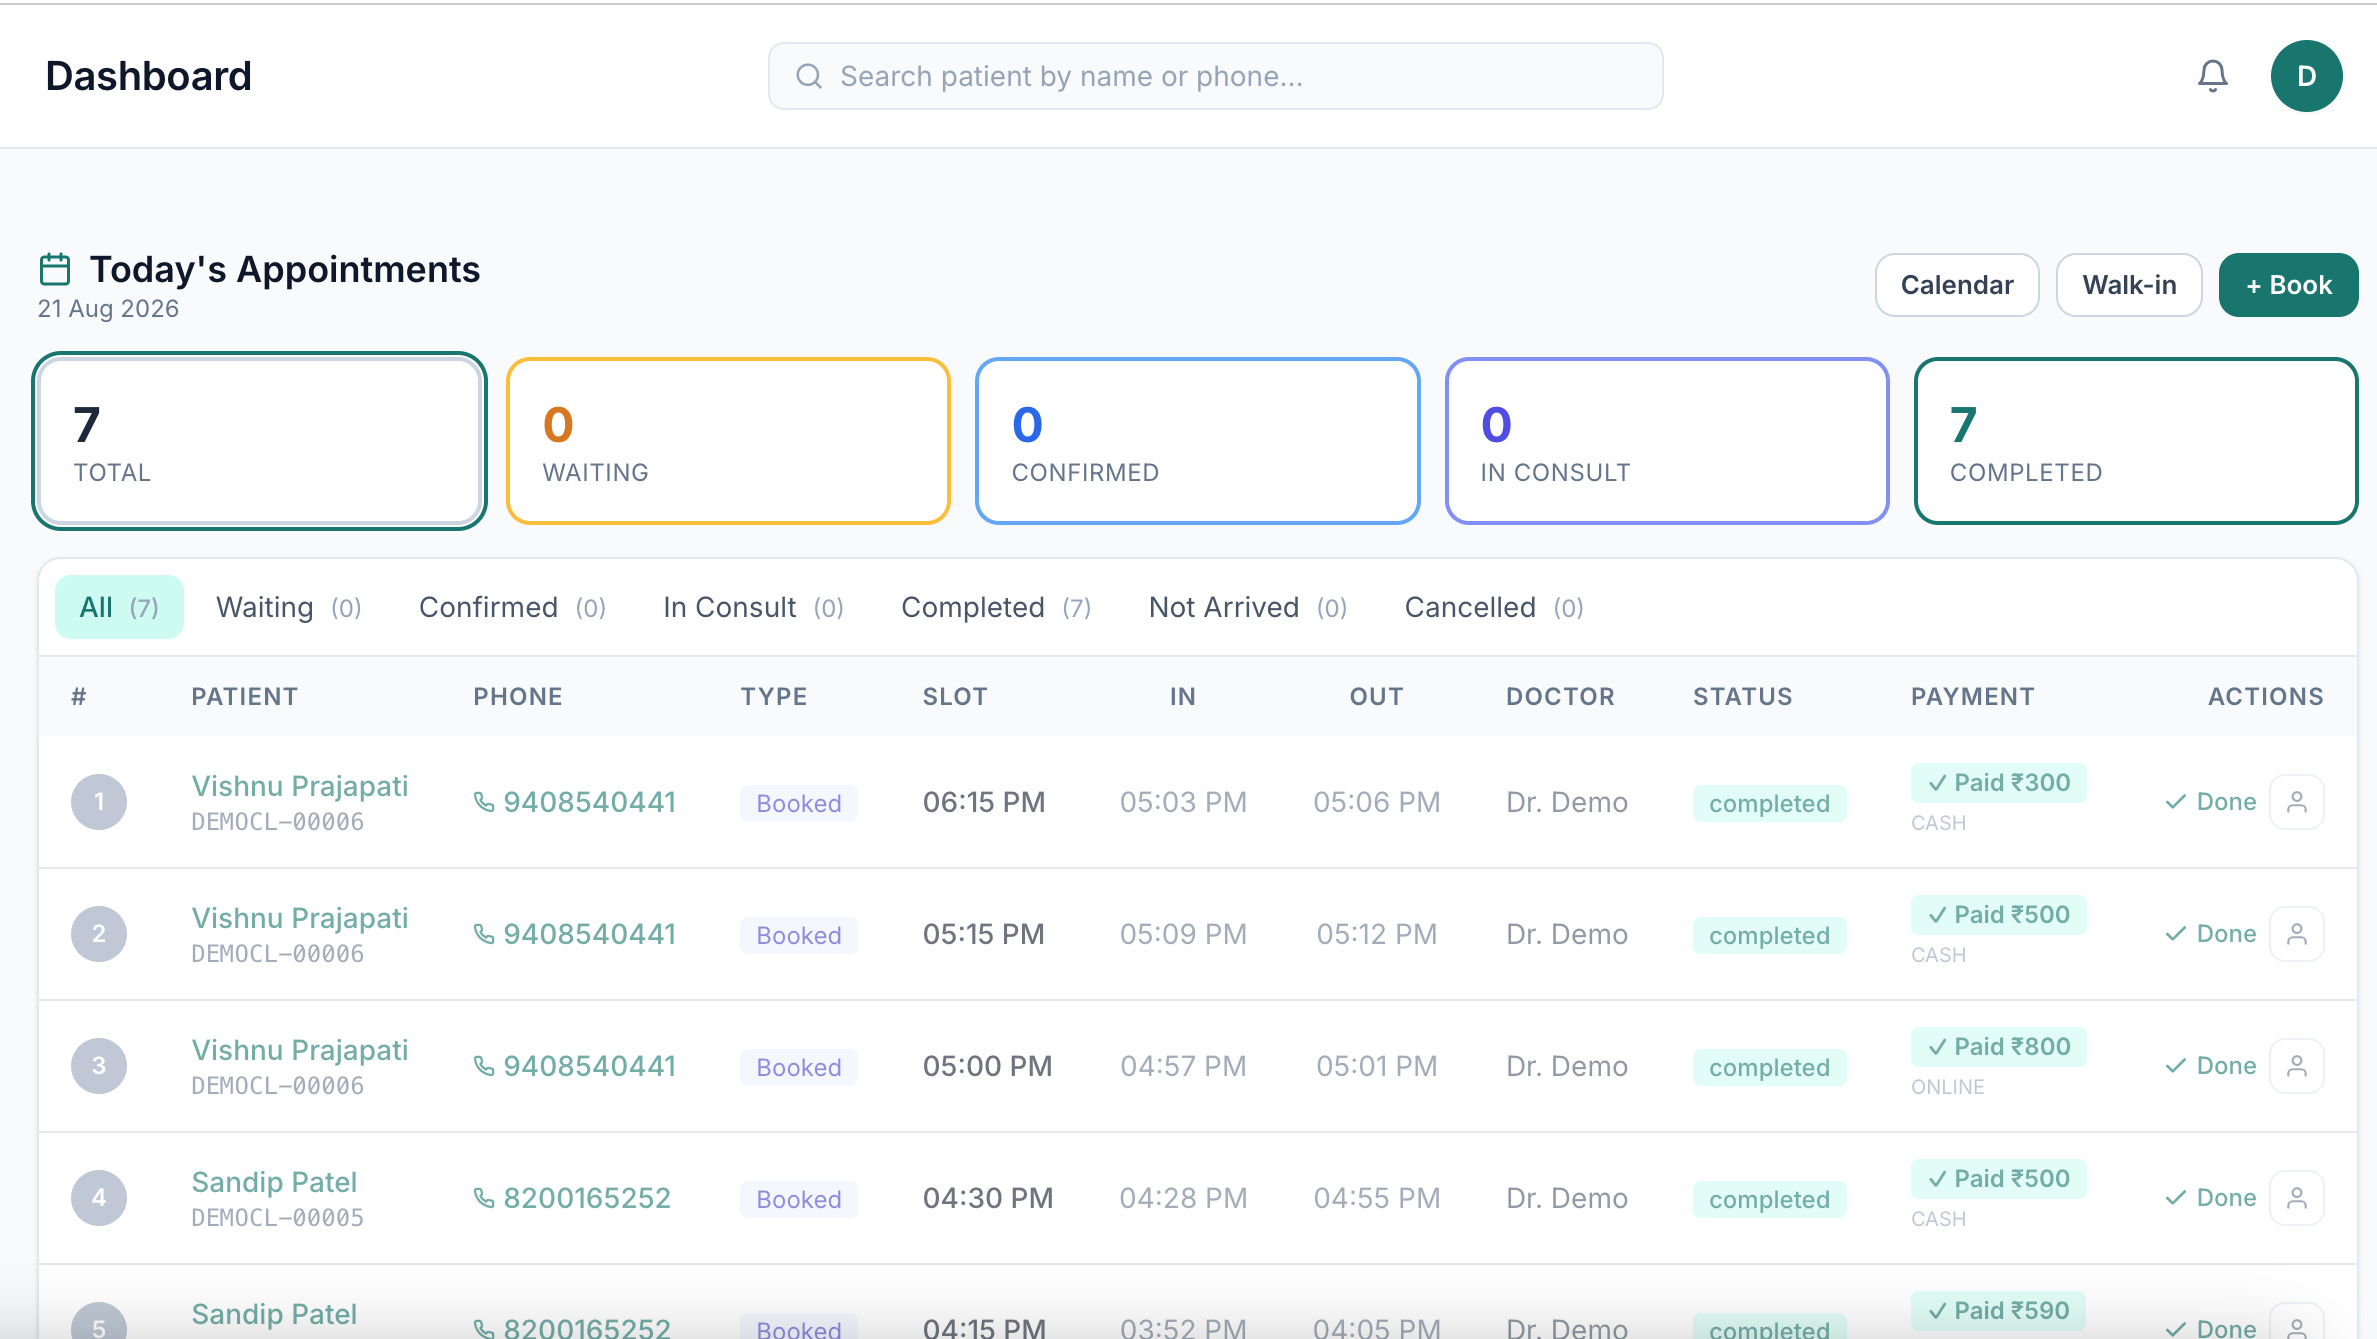The height and width of the screenshot is (1339, 2377).
Task: Switch to the Confirmed (0) tab
Action: pos(512,607)
